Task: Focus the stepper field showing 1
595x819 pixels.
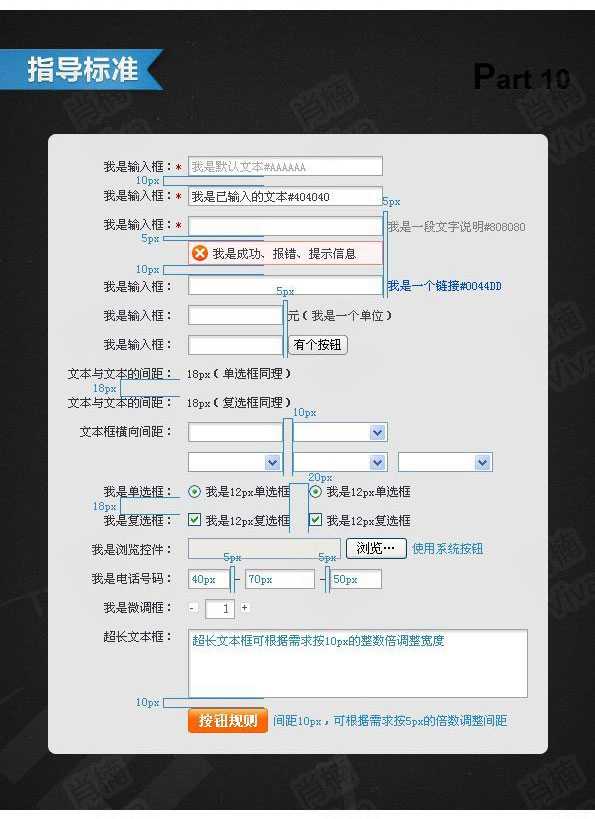Action: pyautogui.click(x=219, y=609)
